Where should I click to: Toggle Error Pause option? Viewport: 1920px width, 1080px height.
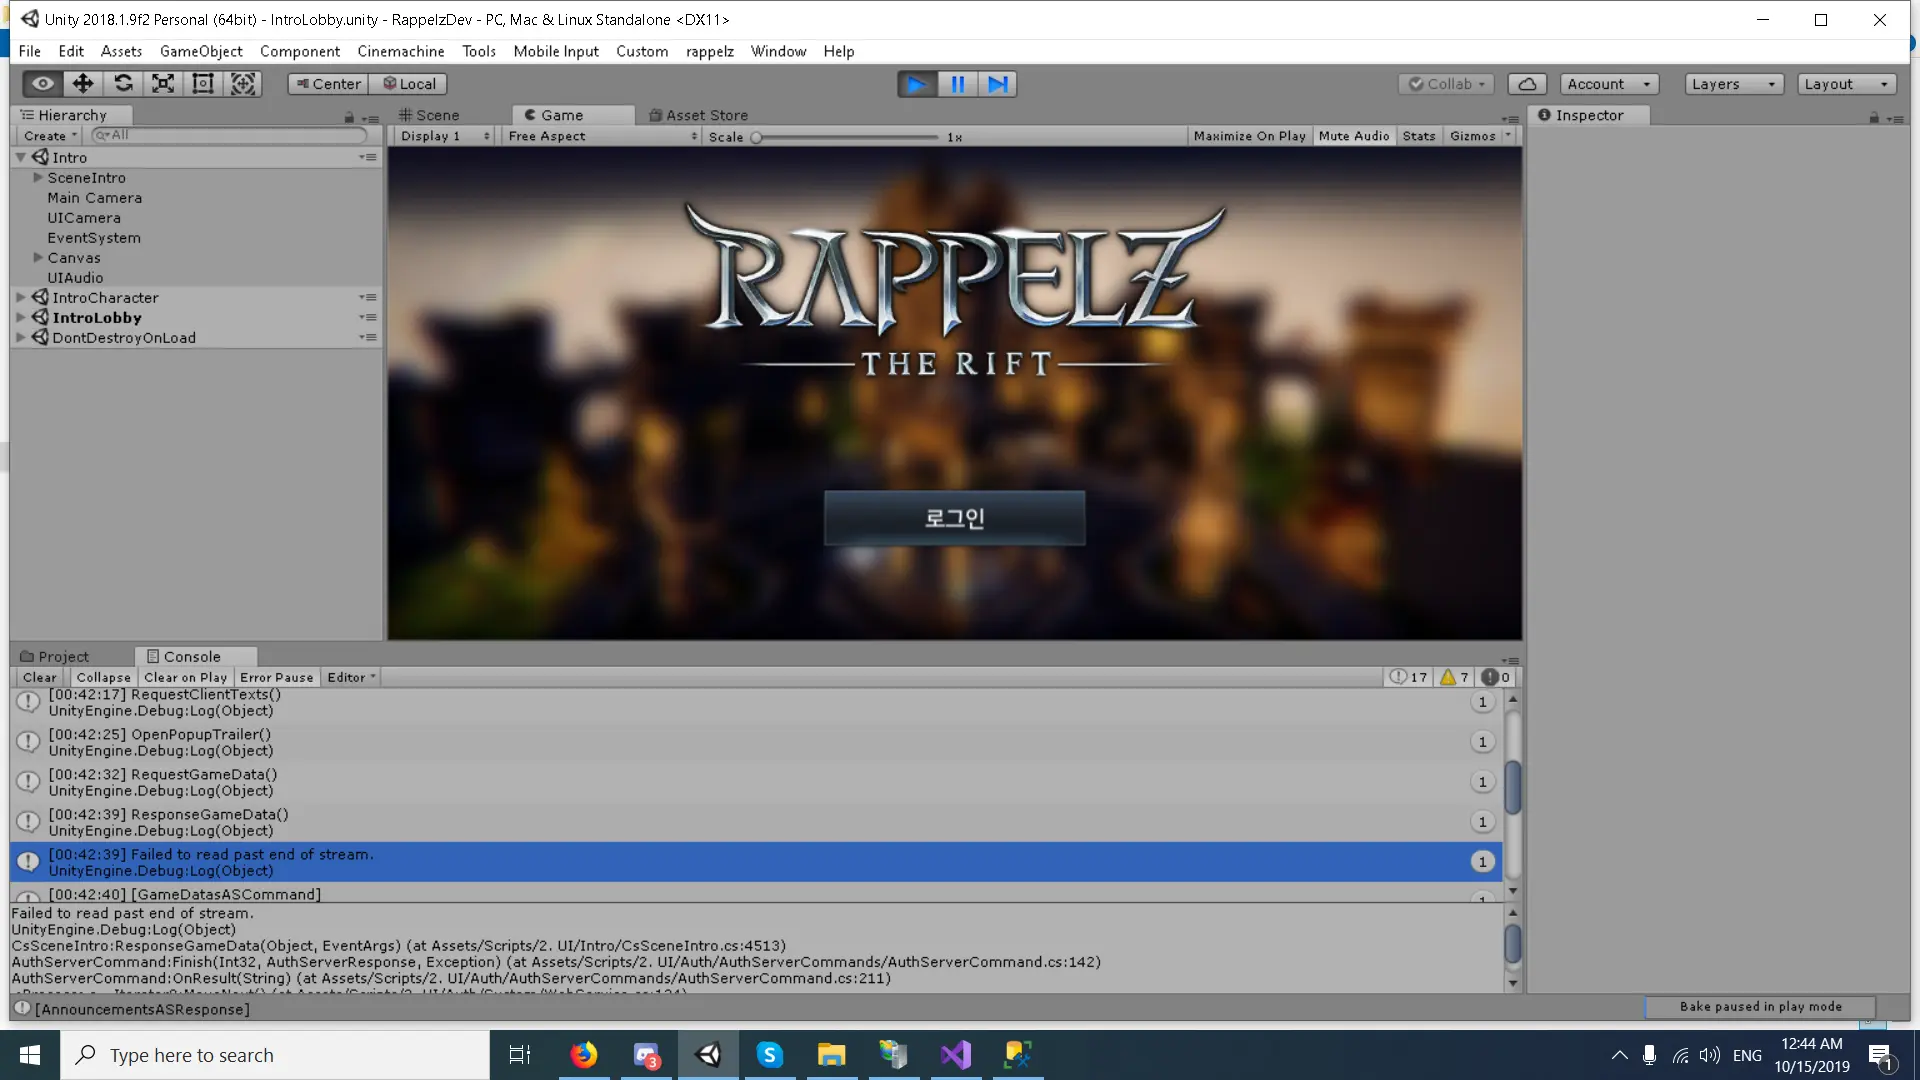pos(276,677)
